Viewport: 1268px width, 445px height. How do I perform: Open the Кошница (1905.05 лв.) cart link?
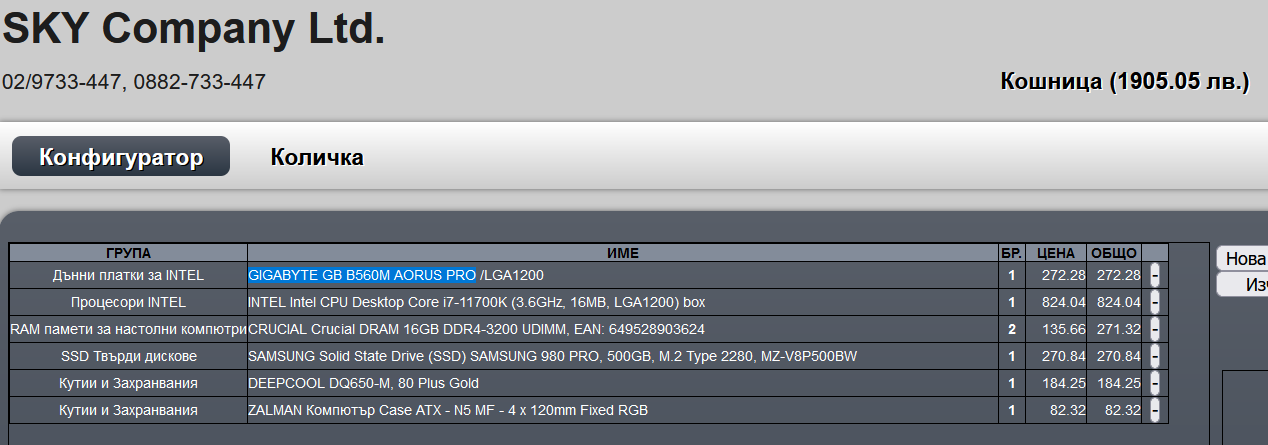tap(1125, 82)
